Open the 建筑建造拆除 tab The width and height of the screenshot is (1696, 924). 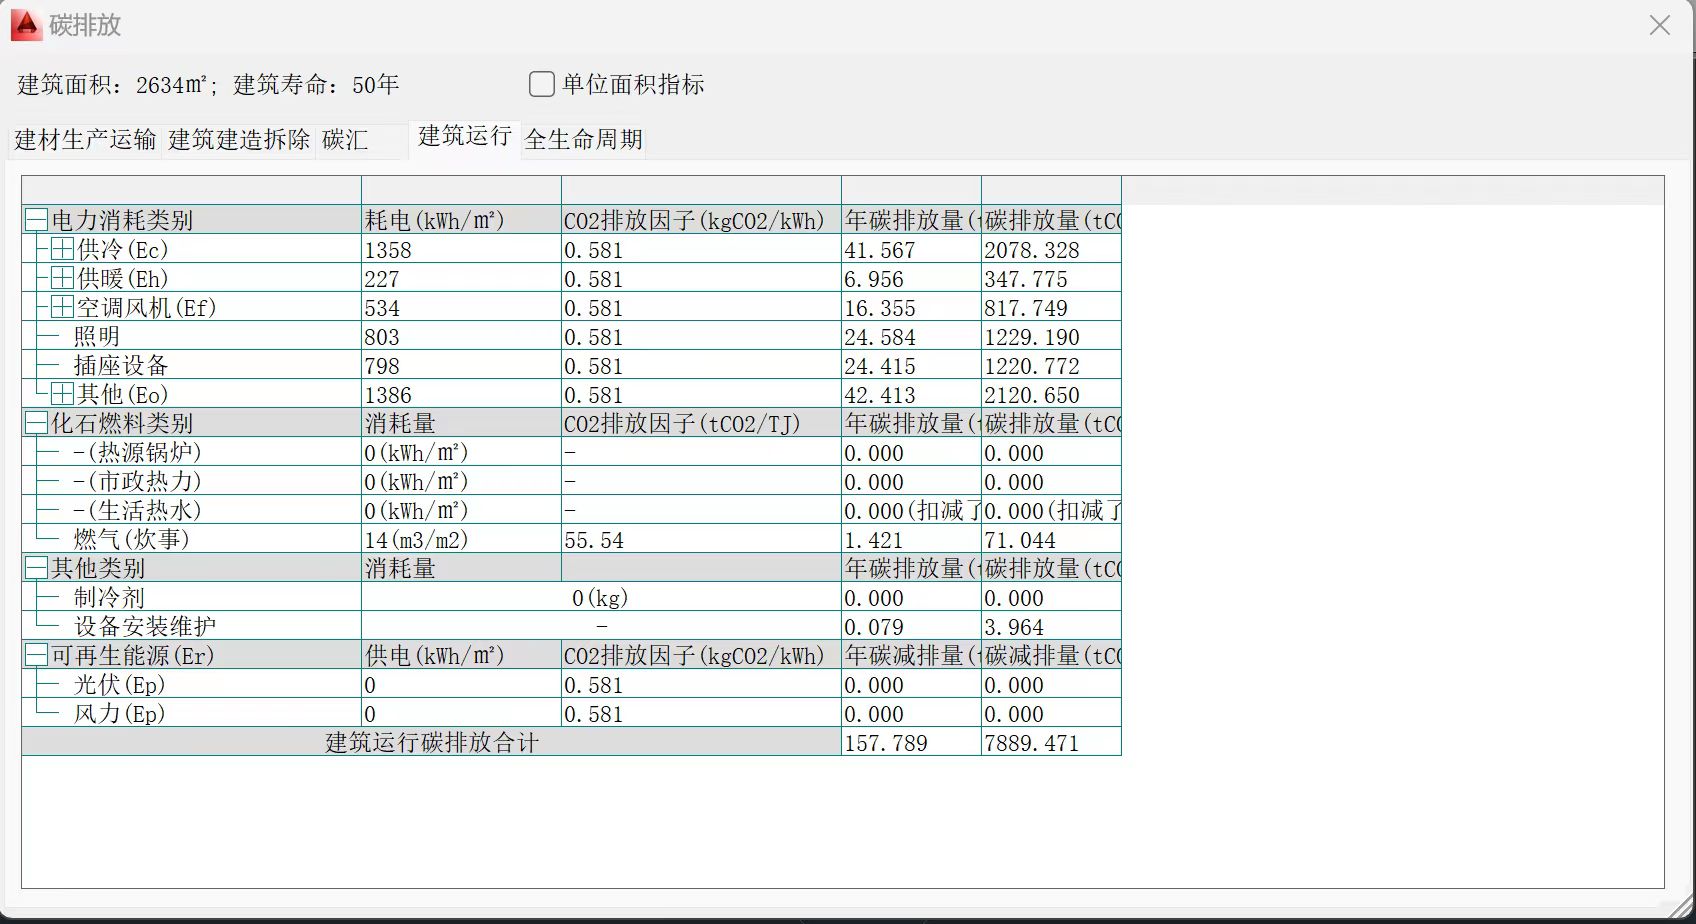(239, 140)
